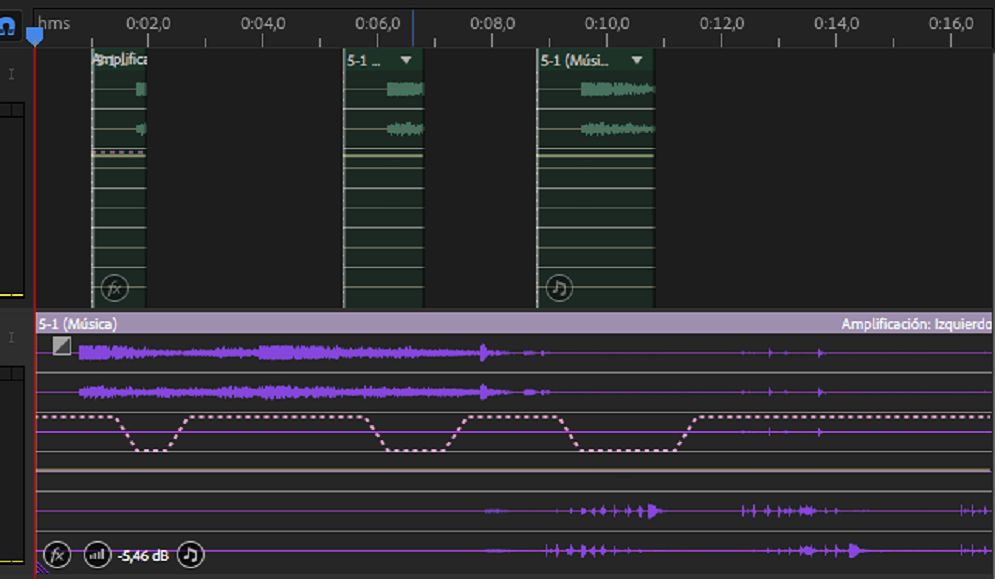Click the 0:14,0 mark on the time ruler

[x=836, y=24]
